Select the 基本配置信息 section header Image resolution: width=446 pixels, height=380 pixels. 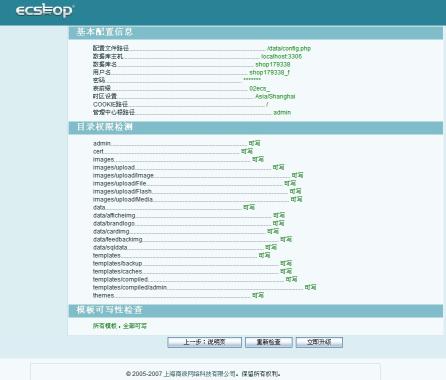pyautogui.click(x=105, y=32)
